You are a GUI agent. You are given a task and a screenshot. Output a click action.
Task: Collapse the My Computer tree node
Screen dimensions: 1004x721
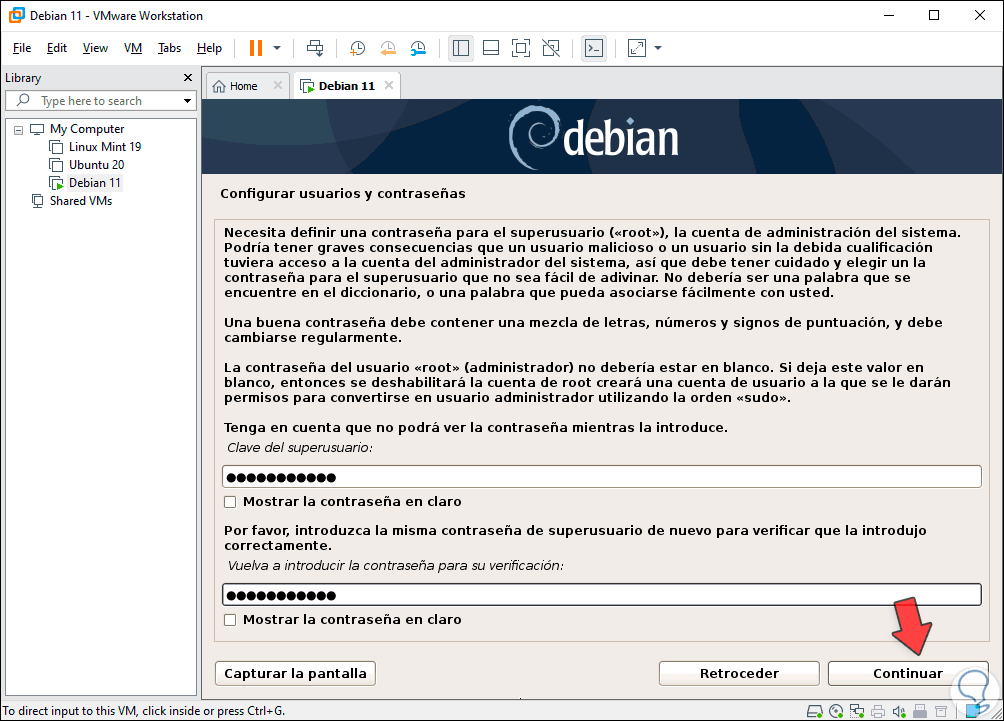pyautogui.click(x=19, y=129)
